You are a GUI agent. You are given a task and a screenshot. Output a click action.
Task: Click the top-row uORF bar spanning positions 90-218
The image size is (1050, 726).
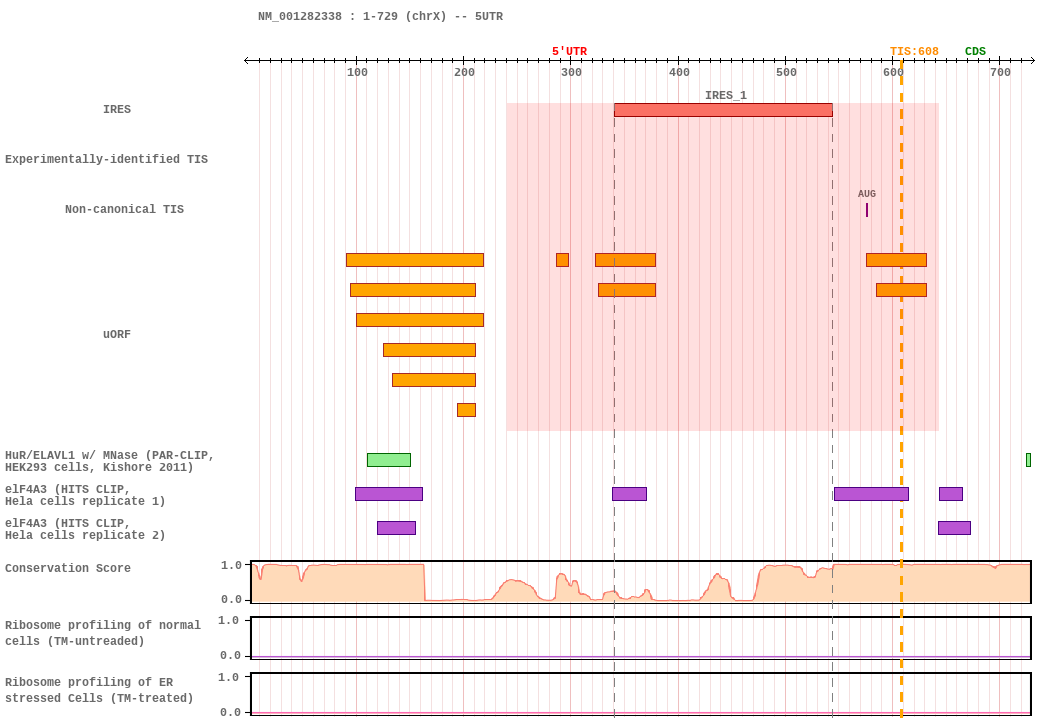pyautogui.click(x=415, y=260)
